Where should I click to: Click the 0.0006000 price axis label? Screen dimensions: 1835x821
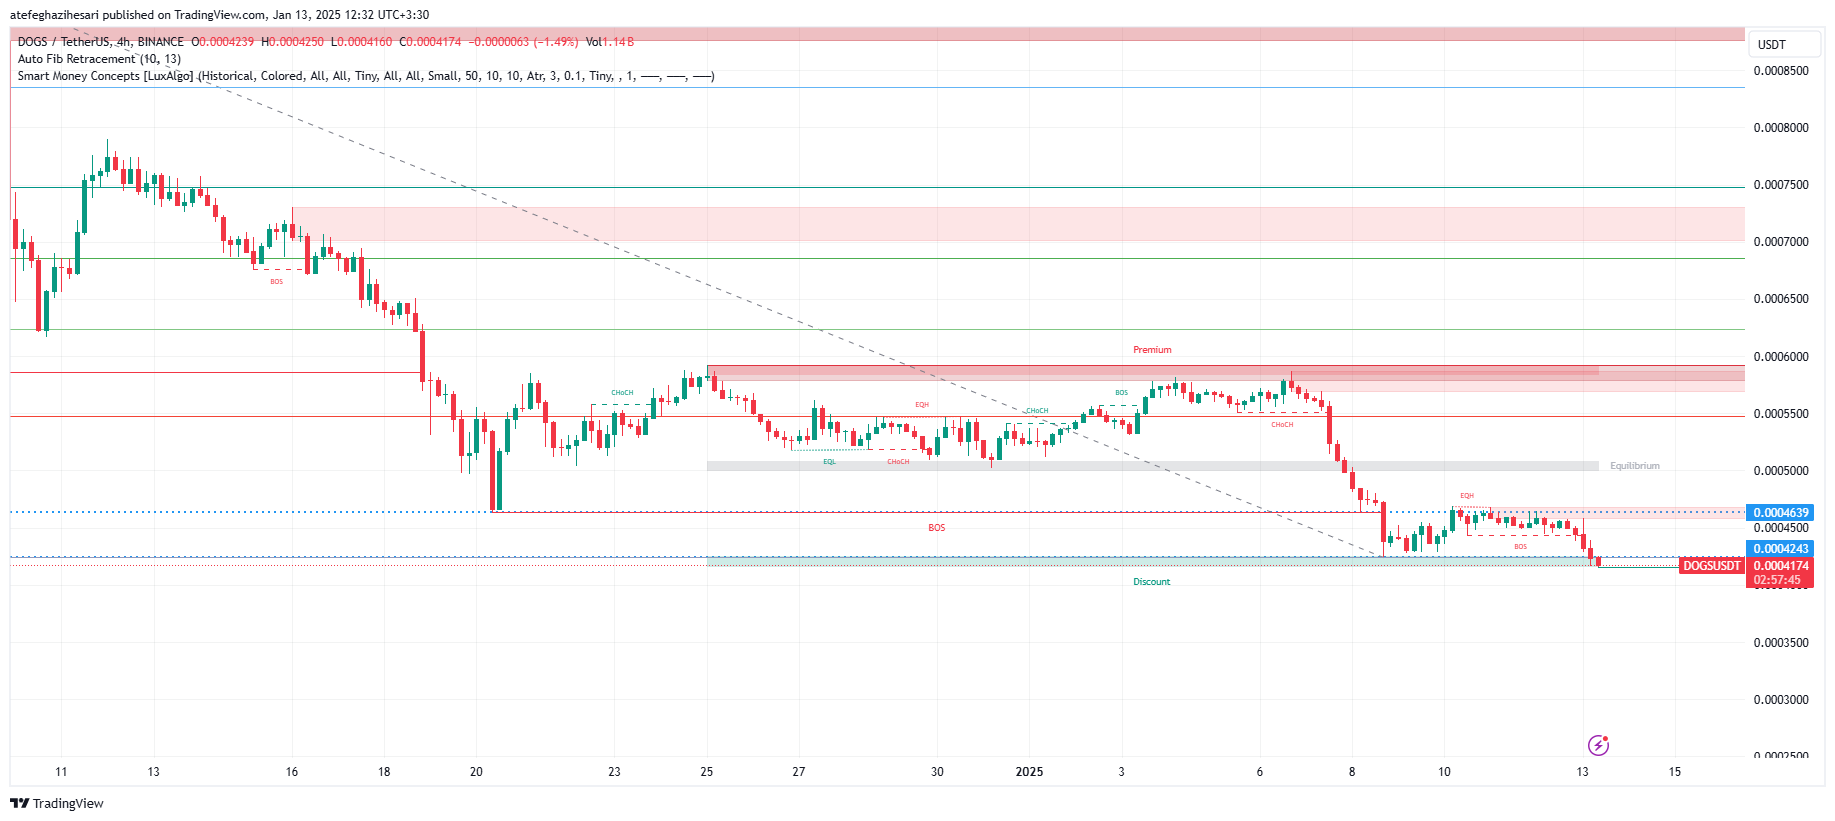(x=1781, y=357)
